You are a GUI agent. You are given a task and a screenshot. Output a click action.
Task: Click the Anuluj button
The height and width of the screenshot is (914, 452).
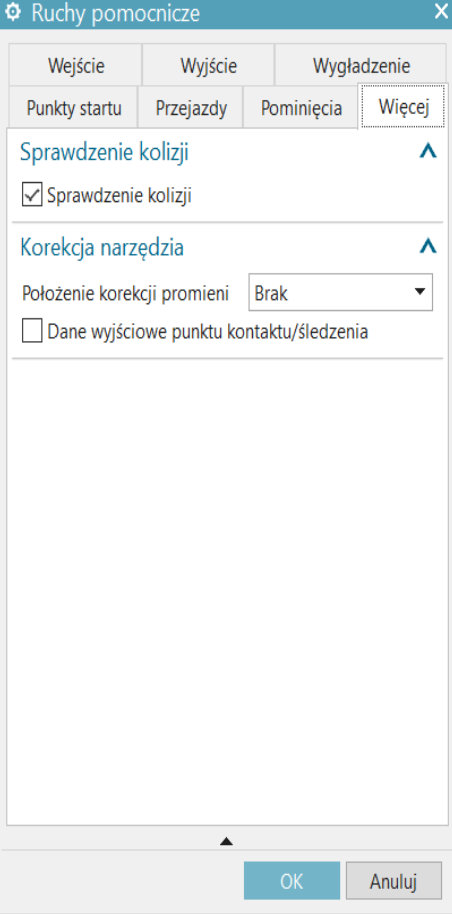point(394,881)
